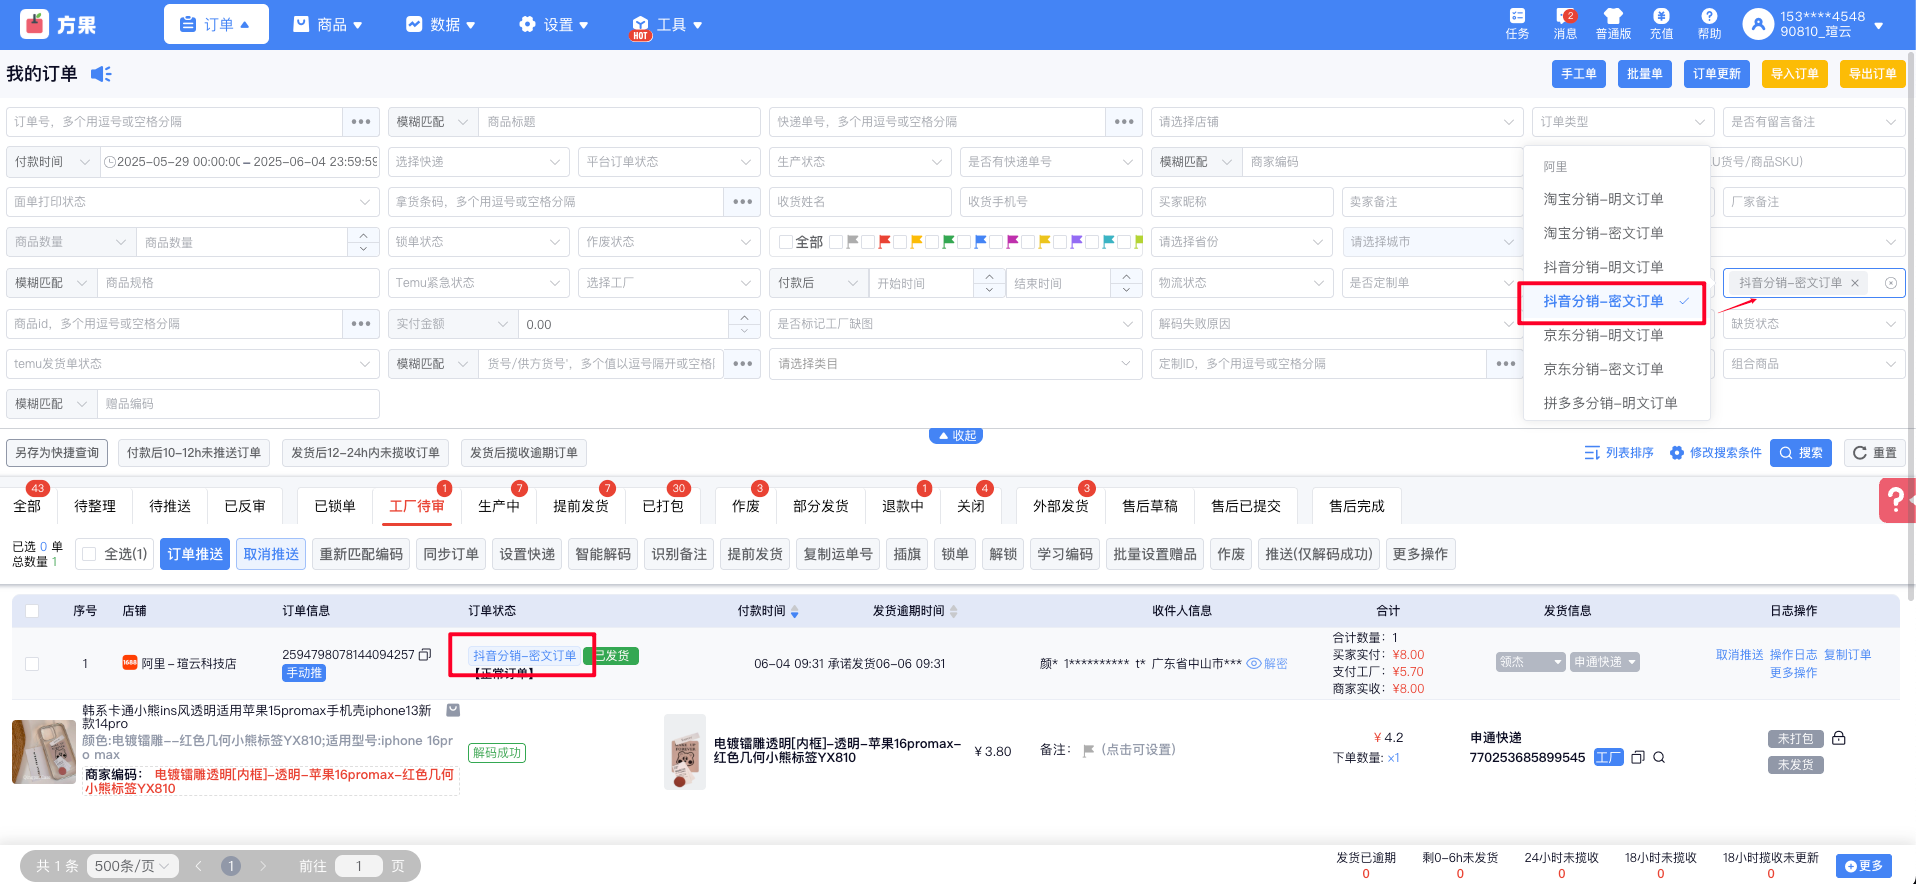The image size is (1916, 884).
Task: Open the 数据 top menu
Action: pos(441,24)
